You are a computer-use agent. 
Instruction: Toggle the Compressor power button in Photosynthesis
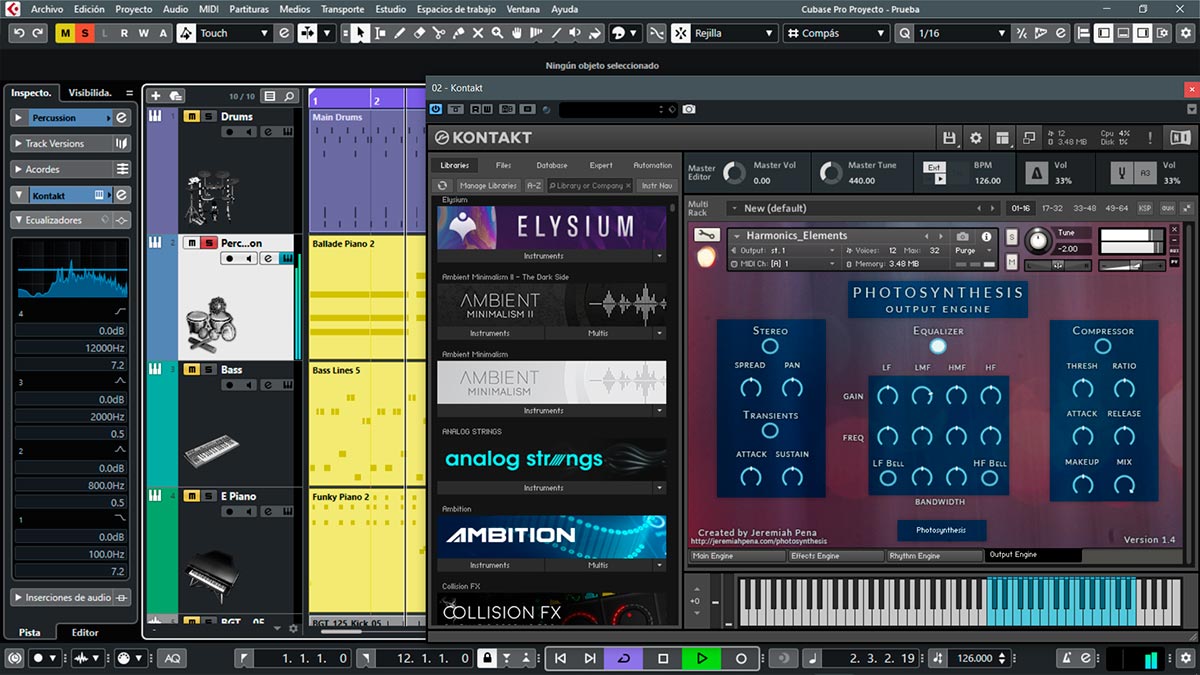pyautogui.click(x=1103, y=346)
